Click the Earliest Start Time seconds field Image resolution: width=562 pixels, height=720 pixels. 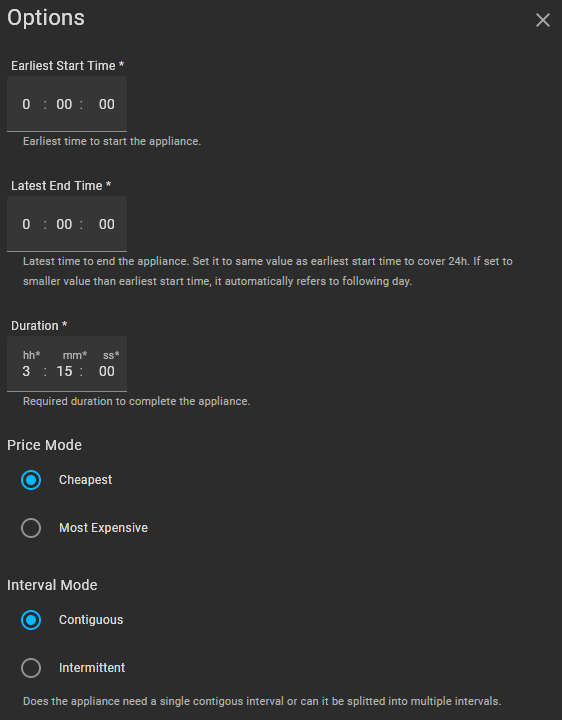107,104
